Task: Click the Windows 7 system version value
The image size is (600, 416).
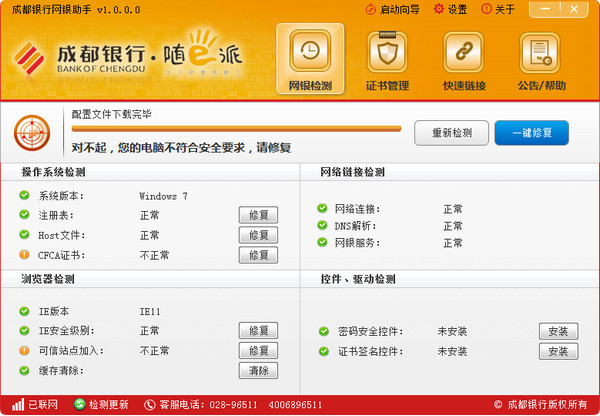Action: [163, 196]
